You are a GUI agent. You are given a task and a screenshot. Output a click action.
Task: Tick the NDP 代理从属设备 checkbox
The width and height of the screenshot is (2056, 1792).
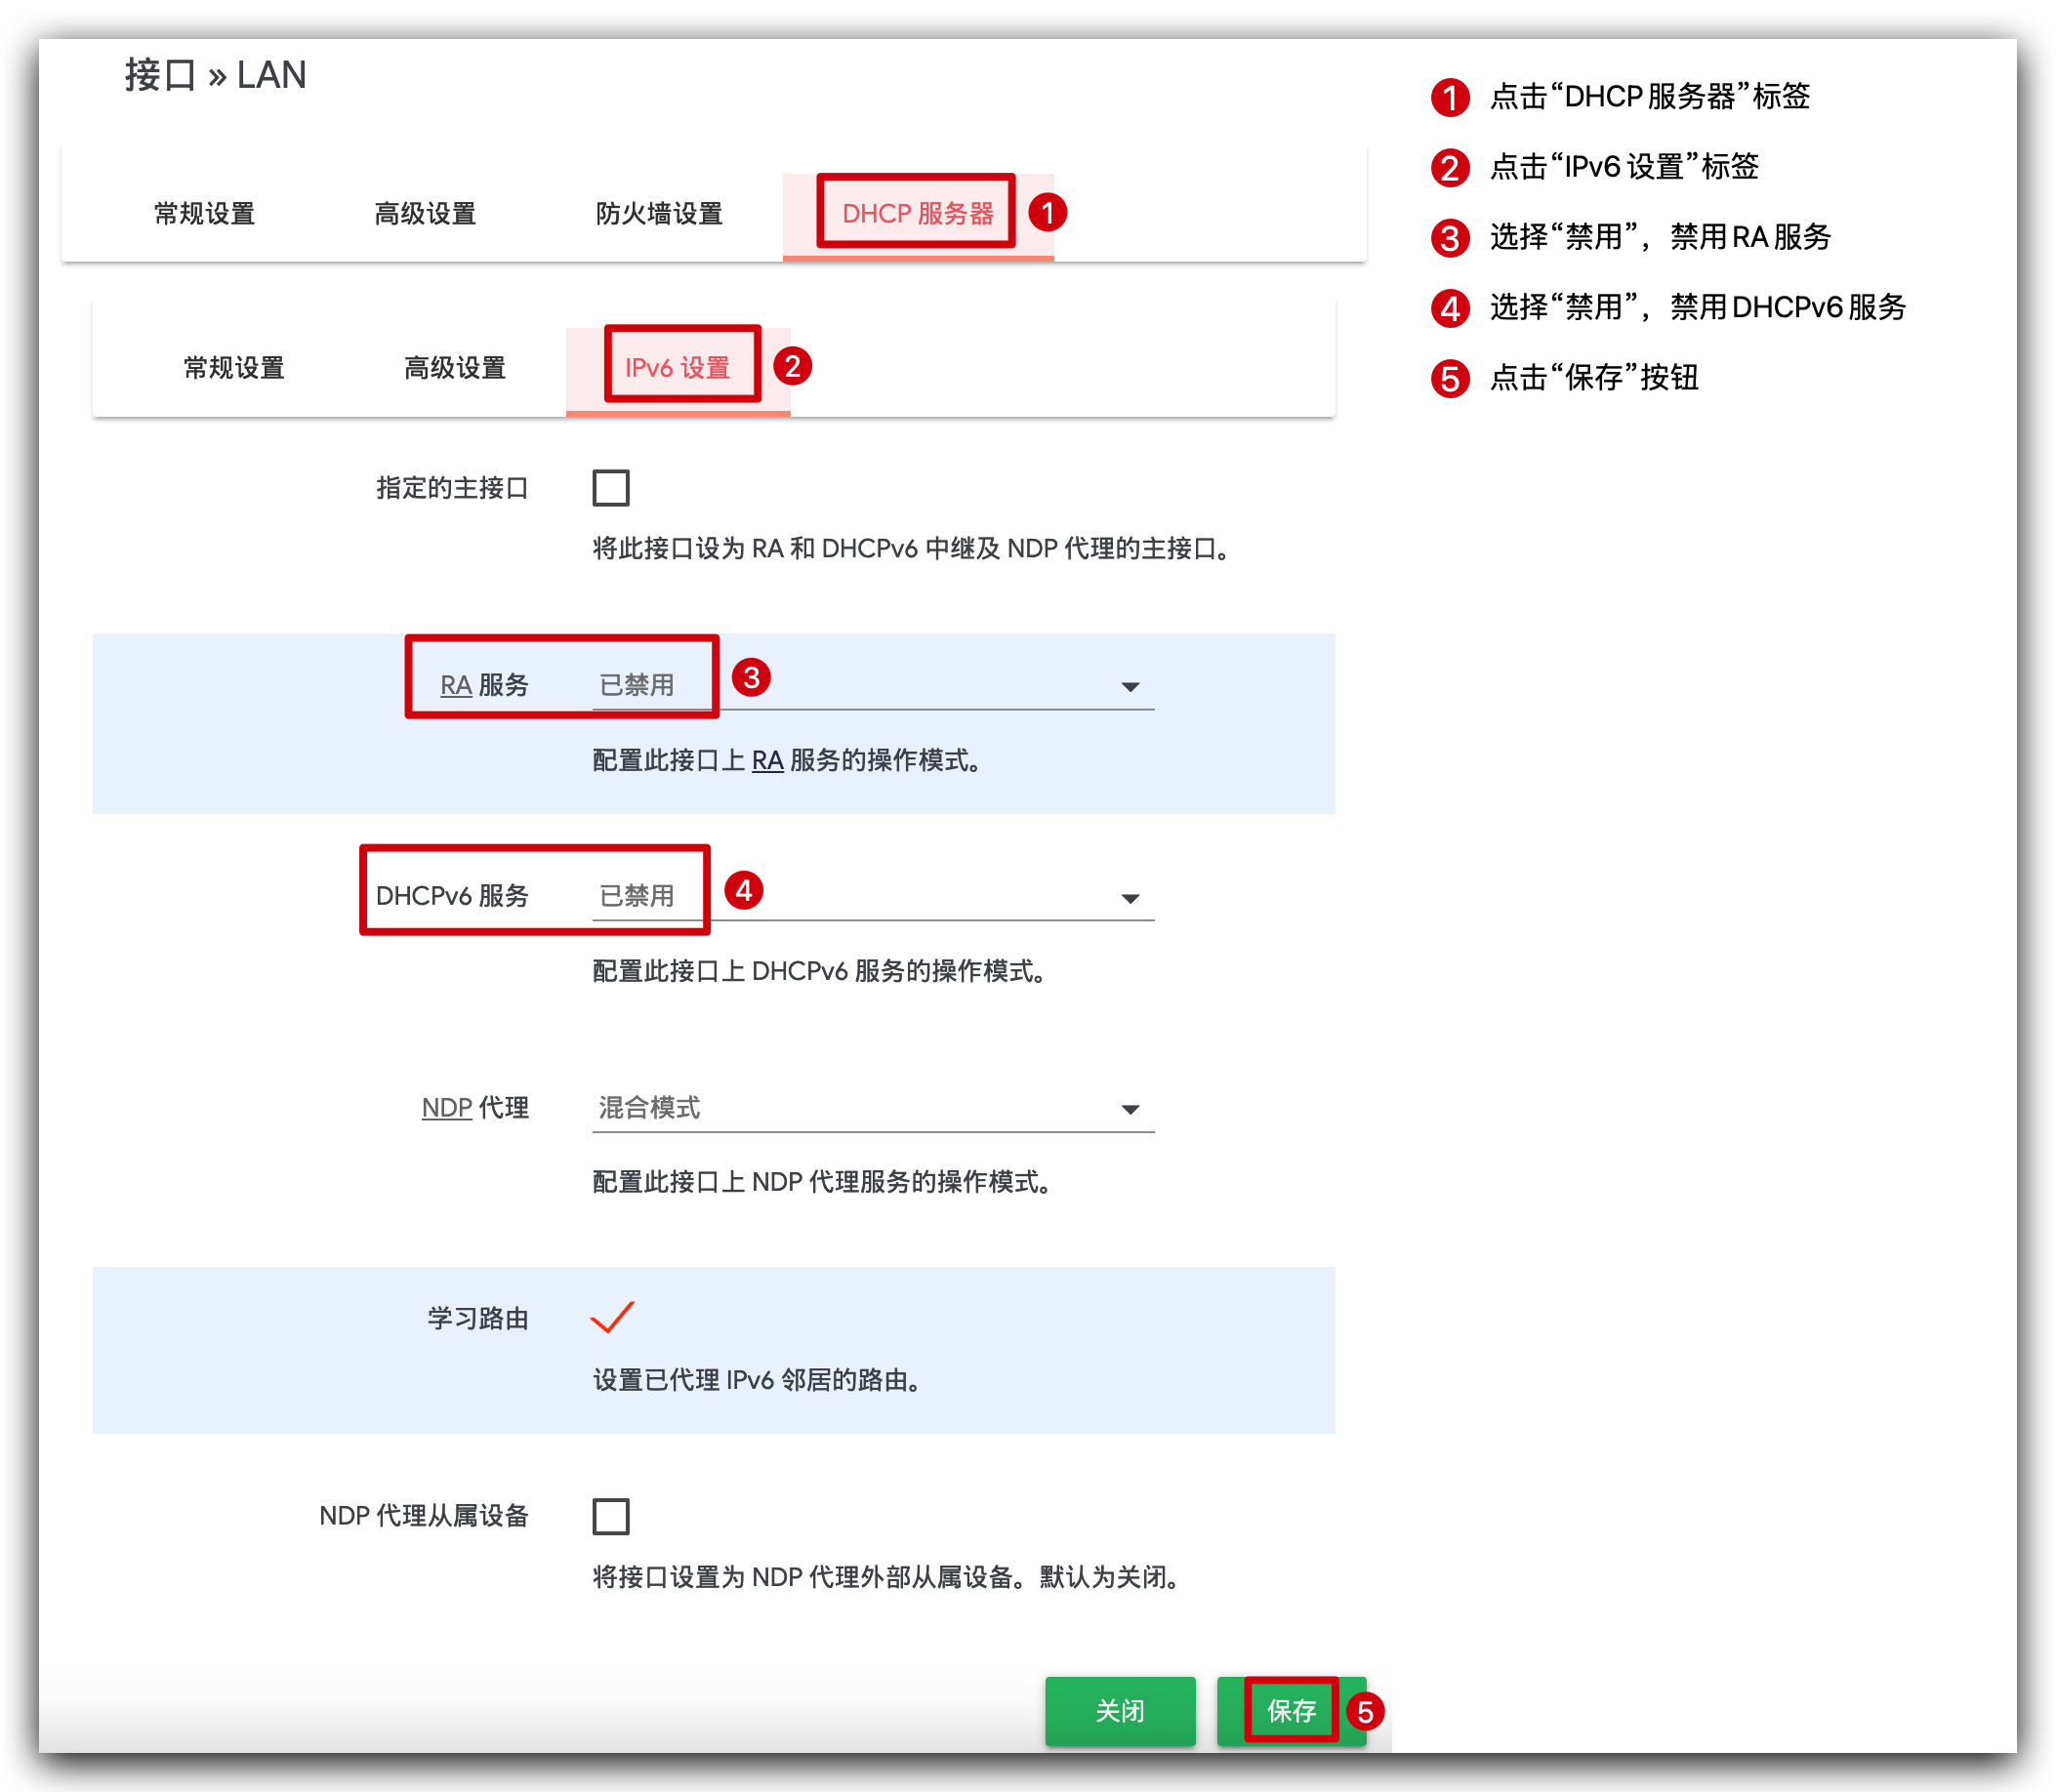tap(611, 1516)
